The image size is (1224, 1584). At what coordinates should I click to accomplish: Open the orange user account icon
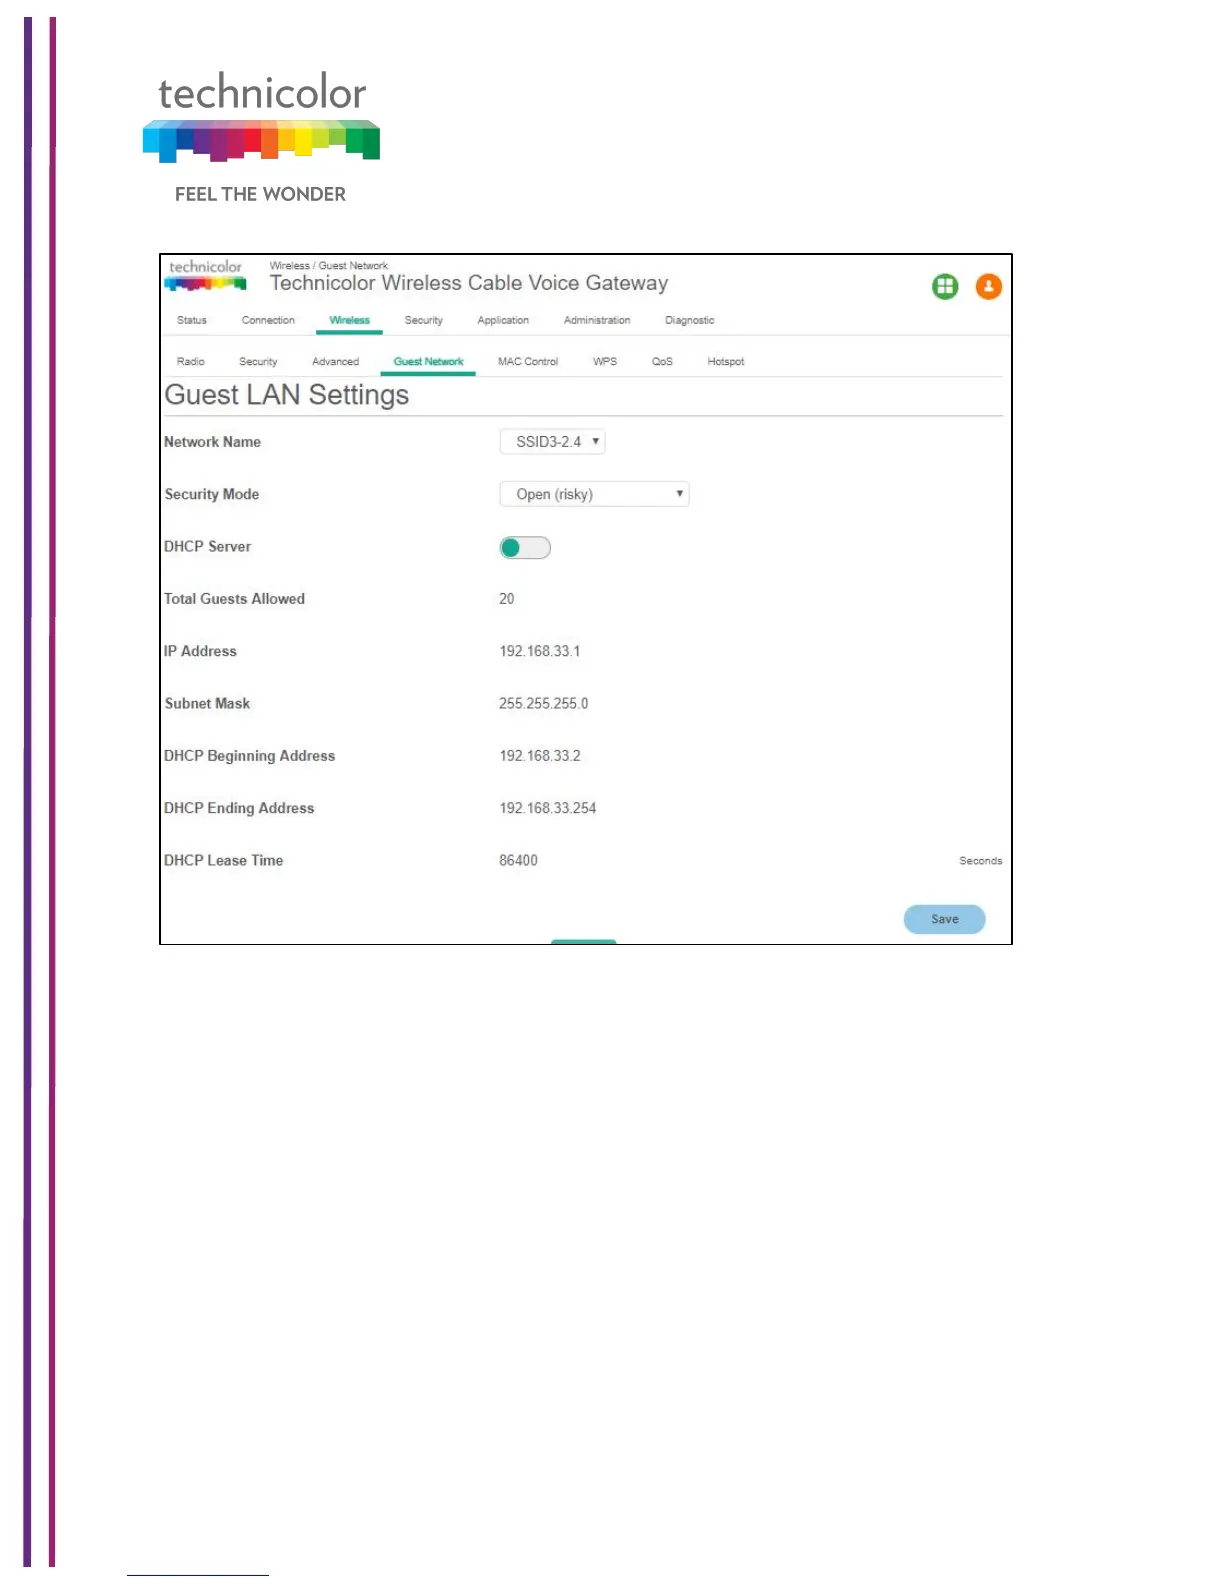989,287
